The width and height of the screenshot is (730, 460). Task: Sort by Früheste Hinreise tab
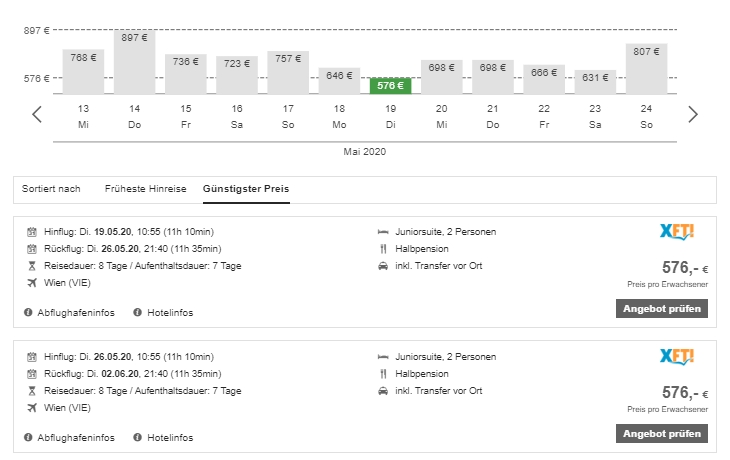click(x=145, y=188)
